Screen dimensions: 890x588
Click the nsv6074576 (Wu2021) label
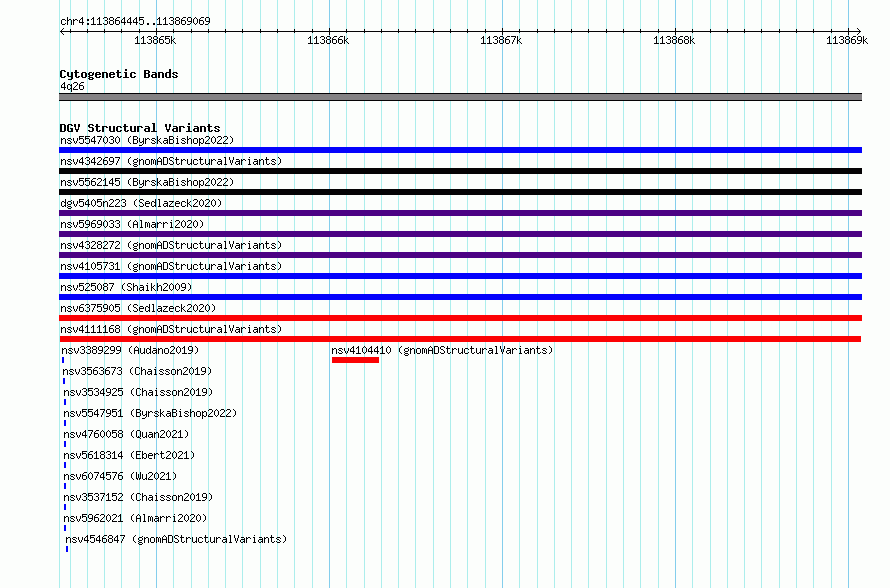click(x=120, y=476)
